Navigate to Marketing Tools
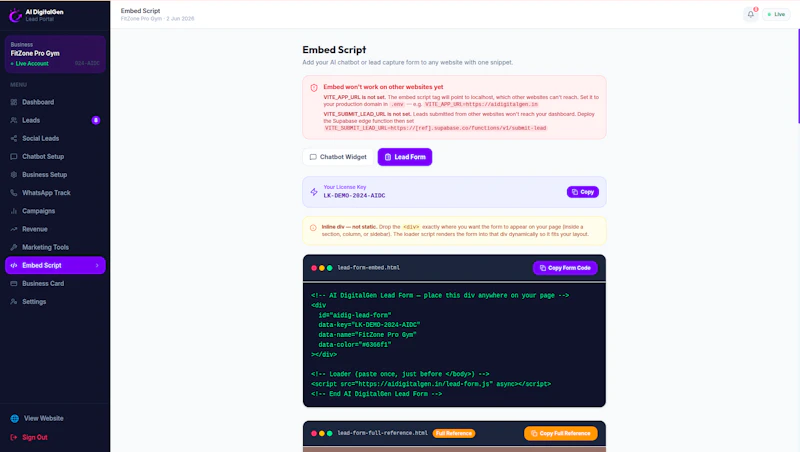The image size is (800, 452). pyautogui.click(x=55, y=247)
